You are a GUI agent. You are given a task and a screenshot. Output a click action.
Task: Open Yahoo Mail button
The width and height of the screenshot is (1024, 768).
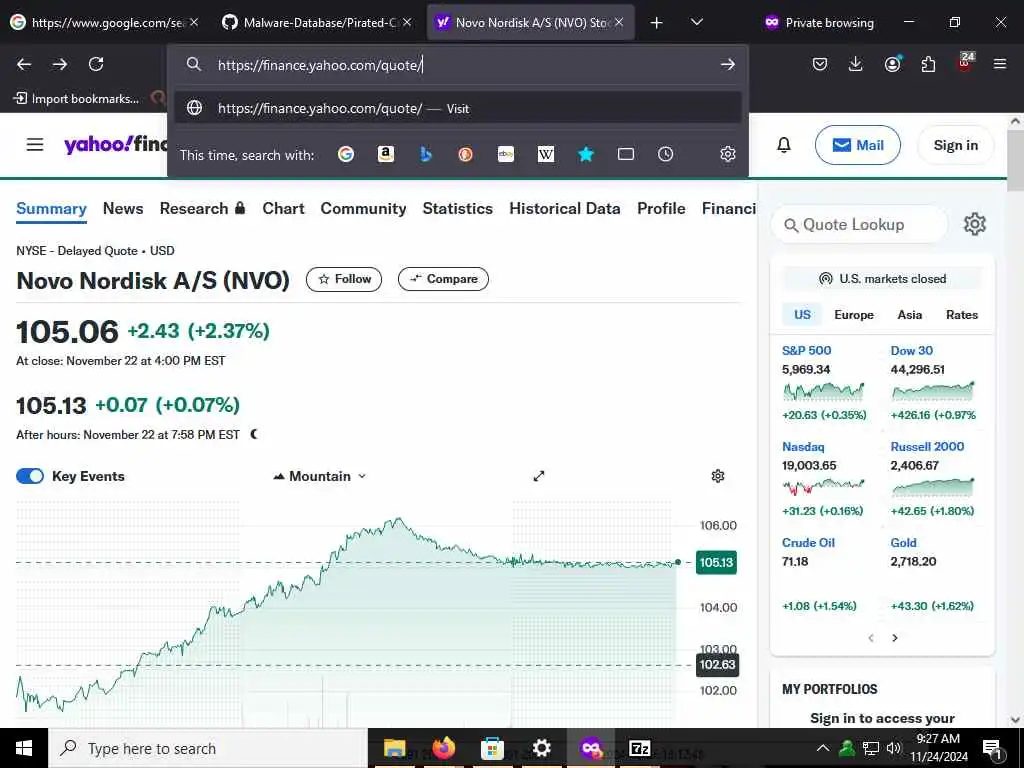pos(857,145)
